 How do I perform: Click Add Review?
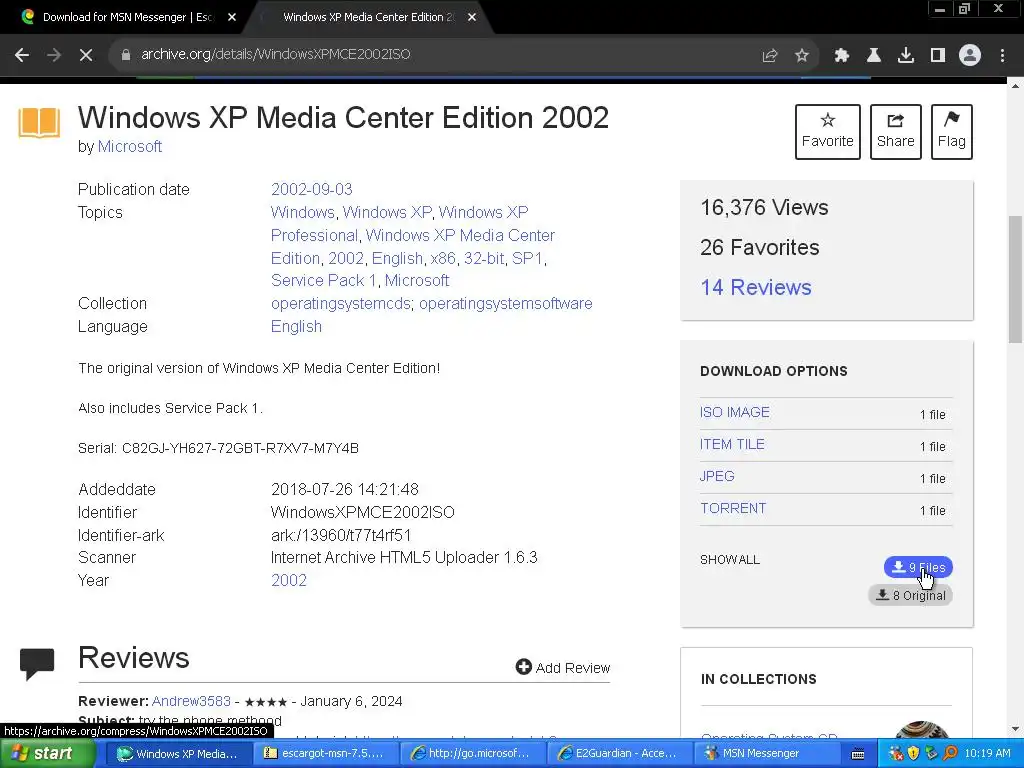click(563, 667)
